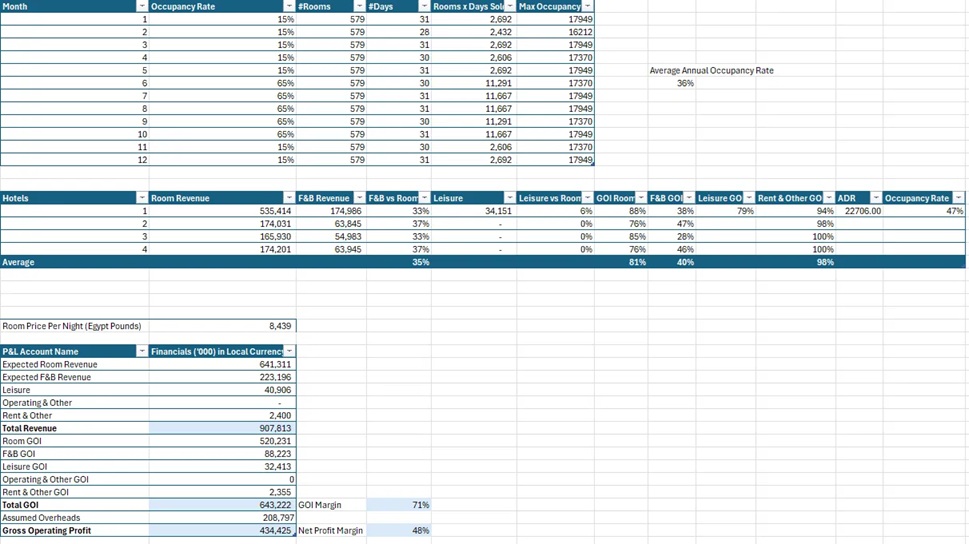Select the Average Annual Occupancy Rate label cell
Viewport: 969px width, 544px height.
[x=711, y=70]
